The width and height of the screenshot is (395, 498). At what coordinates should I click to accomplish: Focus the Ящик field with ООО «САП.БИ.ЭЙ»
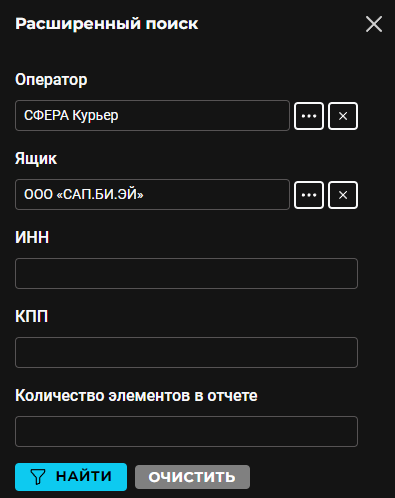[152, 195]
